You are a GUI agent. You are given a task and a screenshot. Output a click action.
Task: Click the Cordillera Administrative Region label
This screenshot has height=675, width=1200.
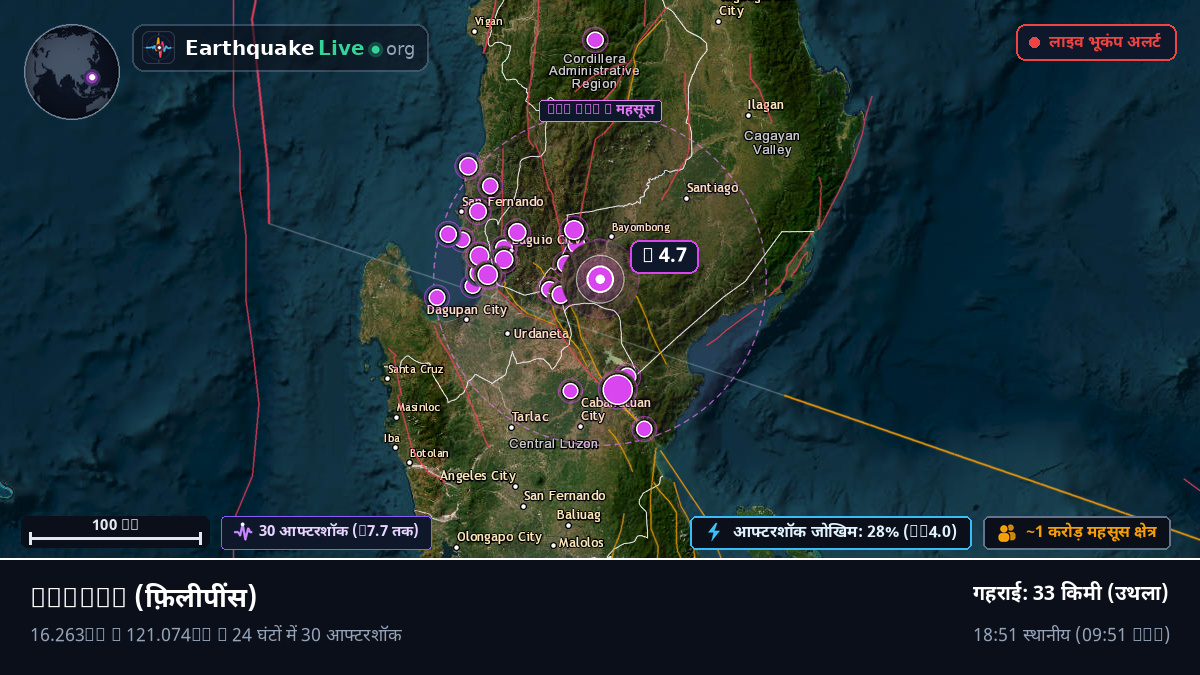pyautogui.click(x=594, y=71)
